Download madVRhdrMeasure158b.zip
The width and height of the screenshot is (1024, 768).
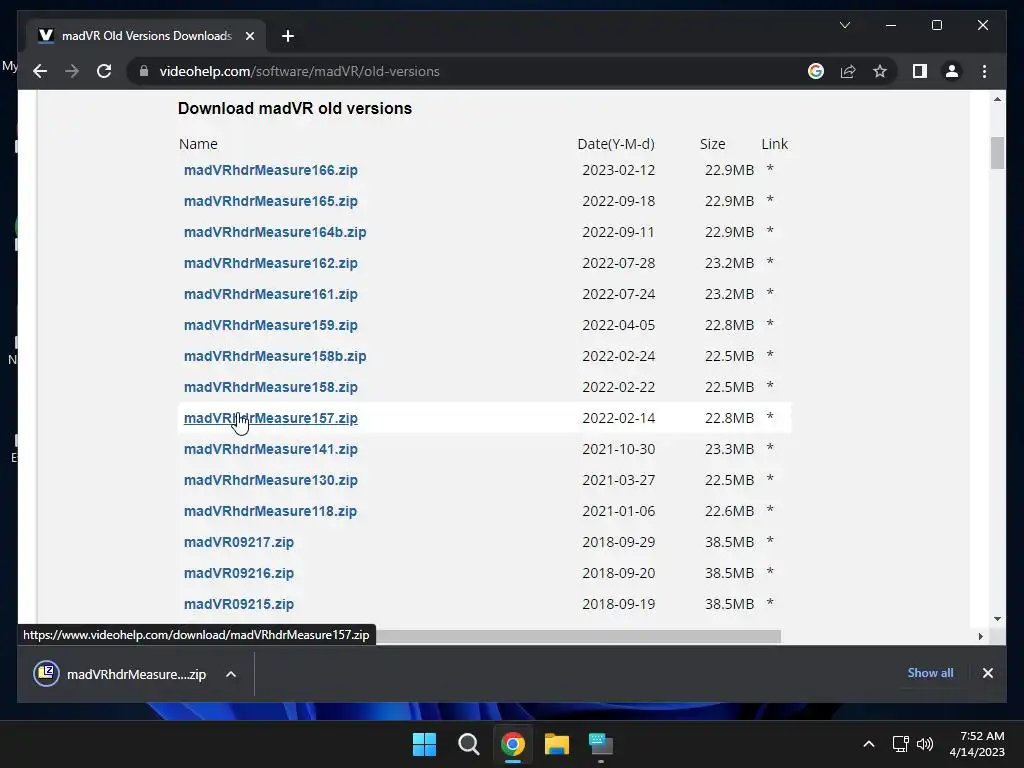275,357
